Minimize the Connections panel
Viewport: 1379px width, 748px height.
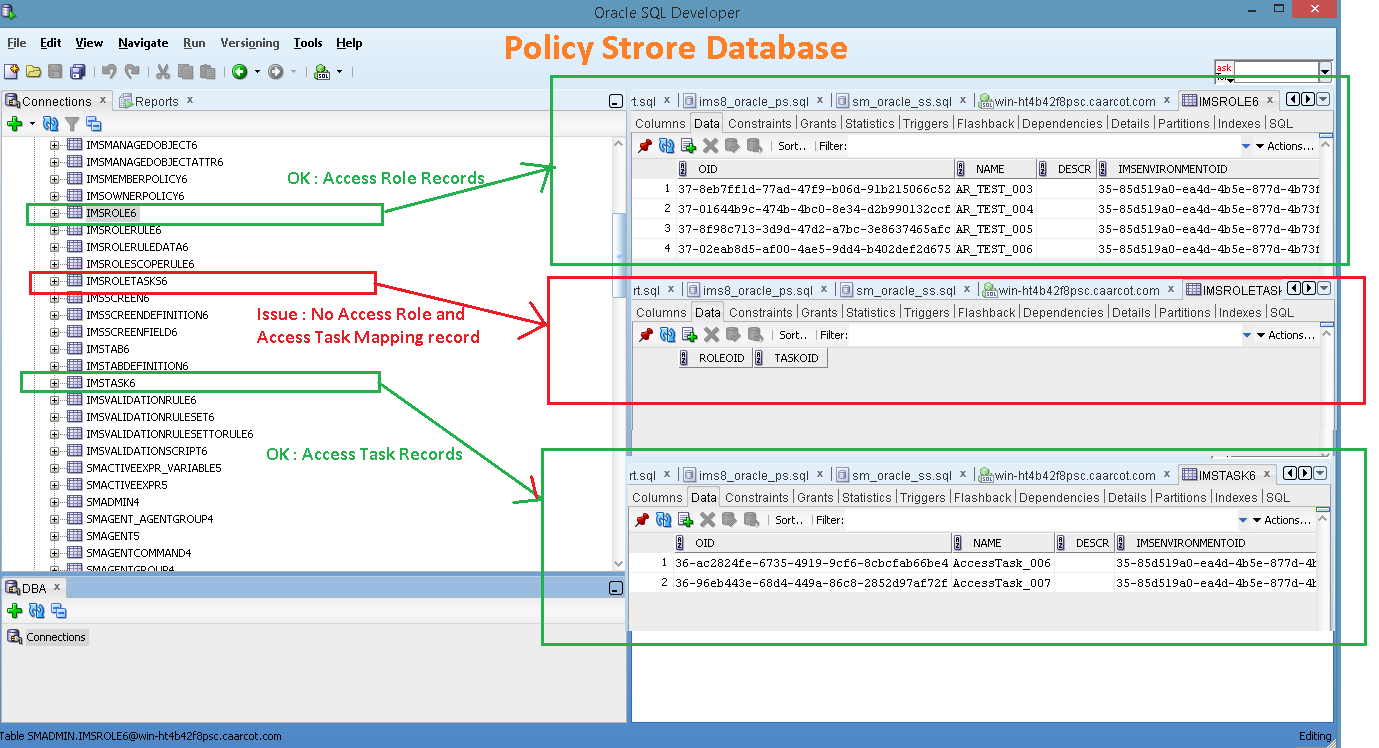(615, 102)
